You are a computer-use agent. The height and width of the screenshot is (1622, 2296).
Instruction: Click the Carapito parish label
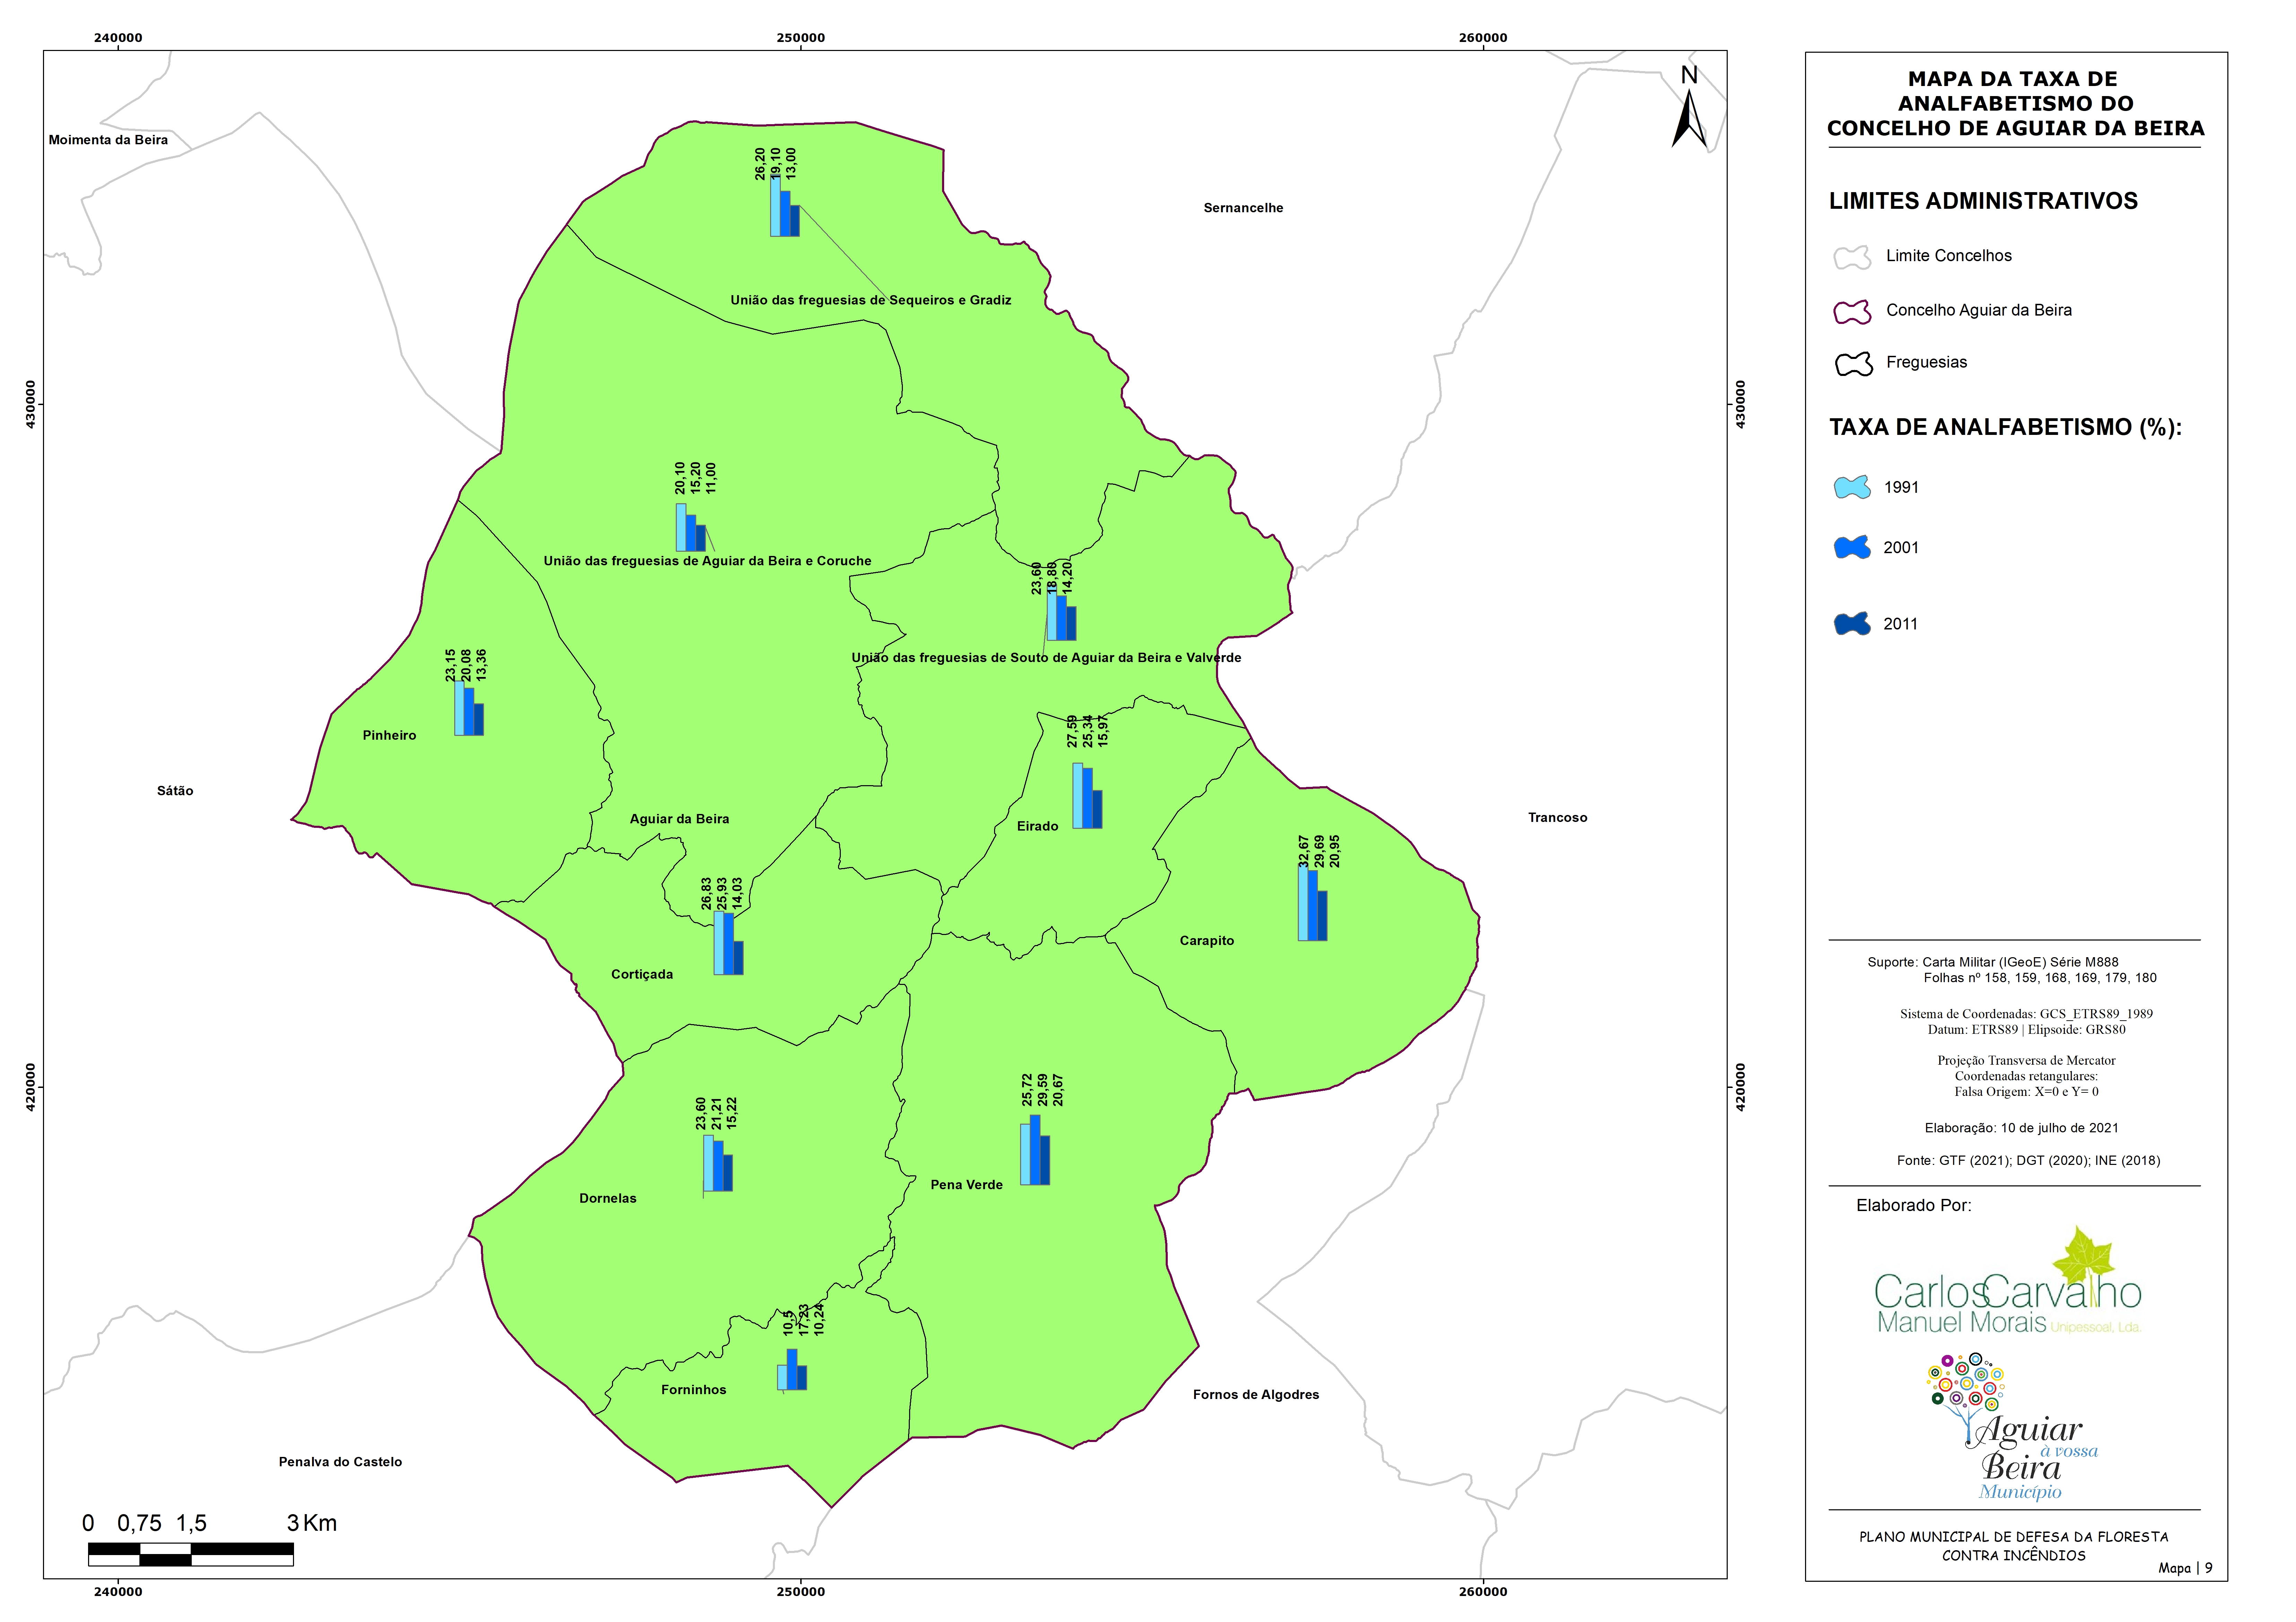click(1207, 941)
